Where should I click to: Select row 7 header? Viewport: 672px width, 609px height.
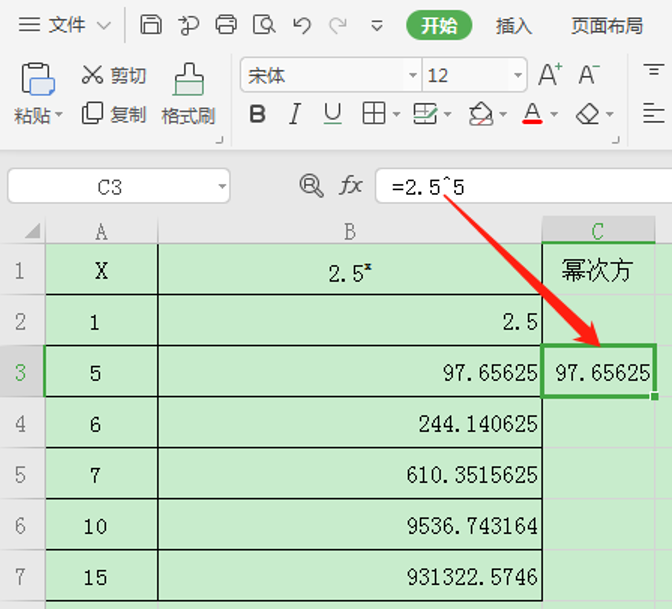tap(21, 576)
